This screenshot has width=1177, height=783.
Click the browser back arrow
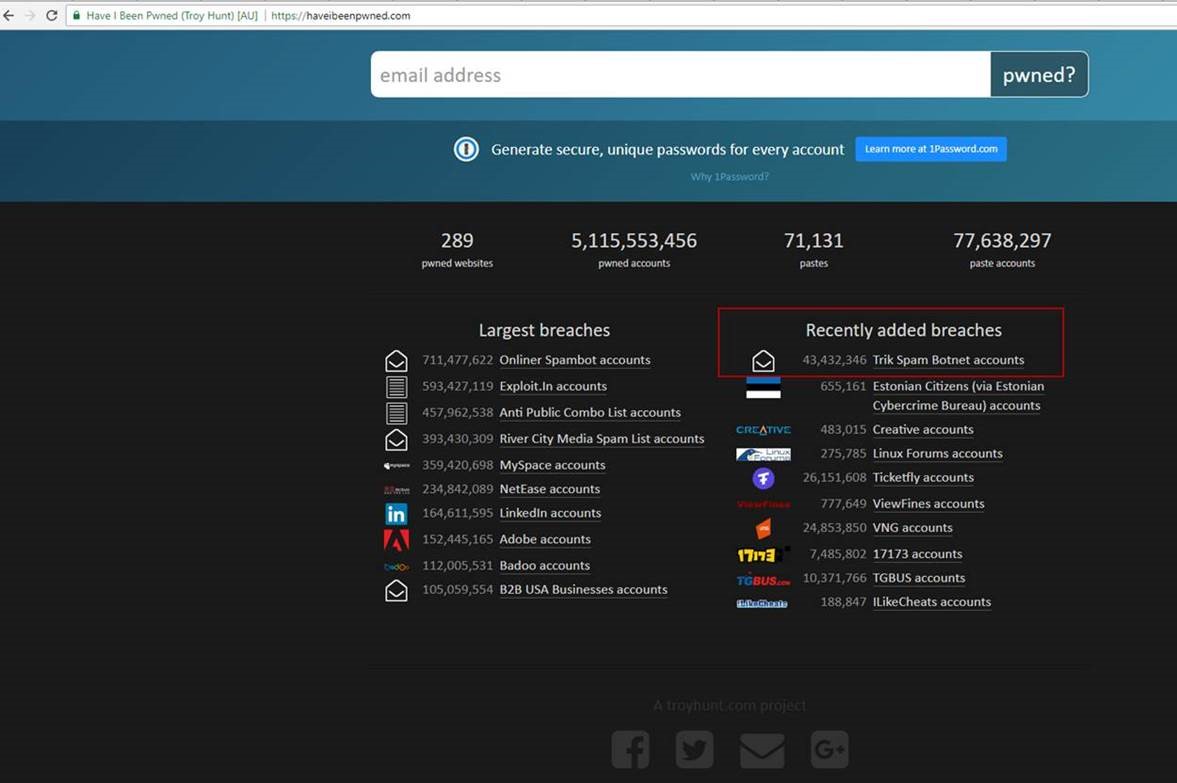click(9, 15)
